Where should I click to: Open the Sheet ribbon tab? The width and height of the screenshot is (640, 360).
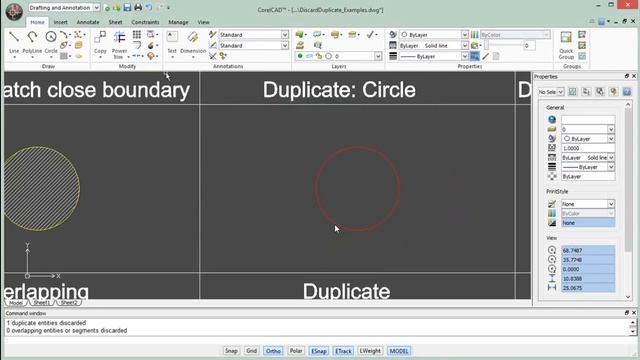point(115,22)
